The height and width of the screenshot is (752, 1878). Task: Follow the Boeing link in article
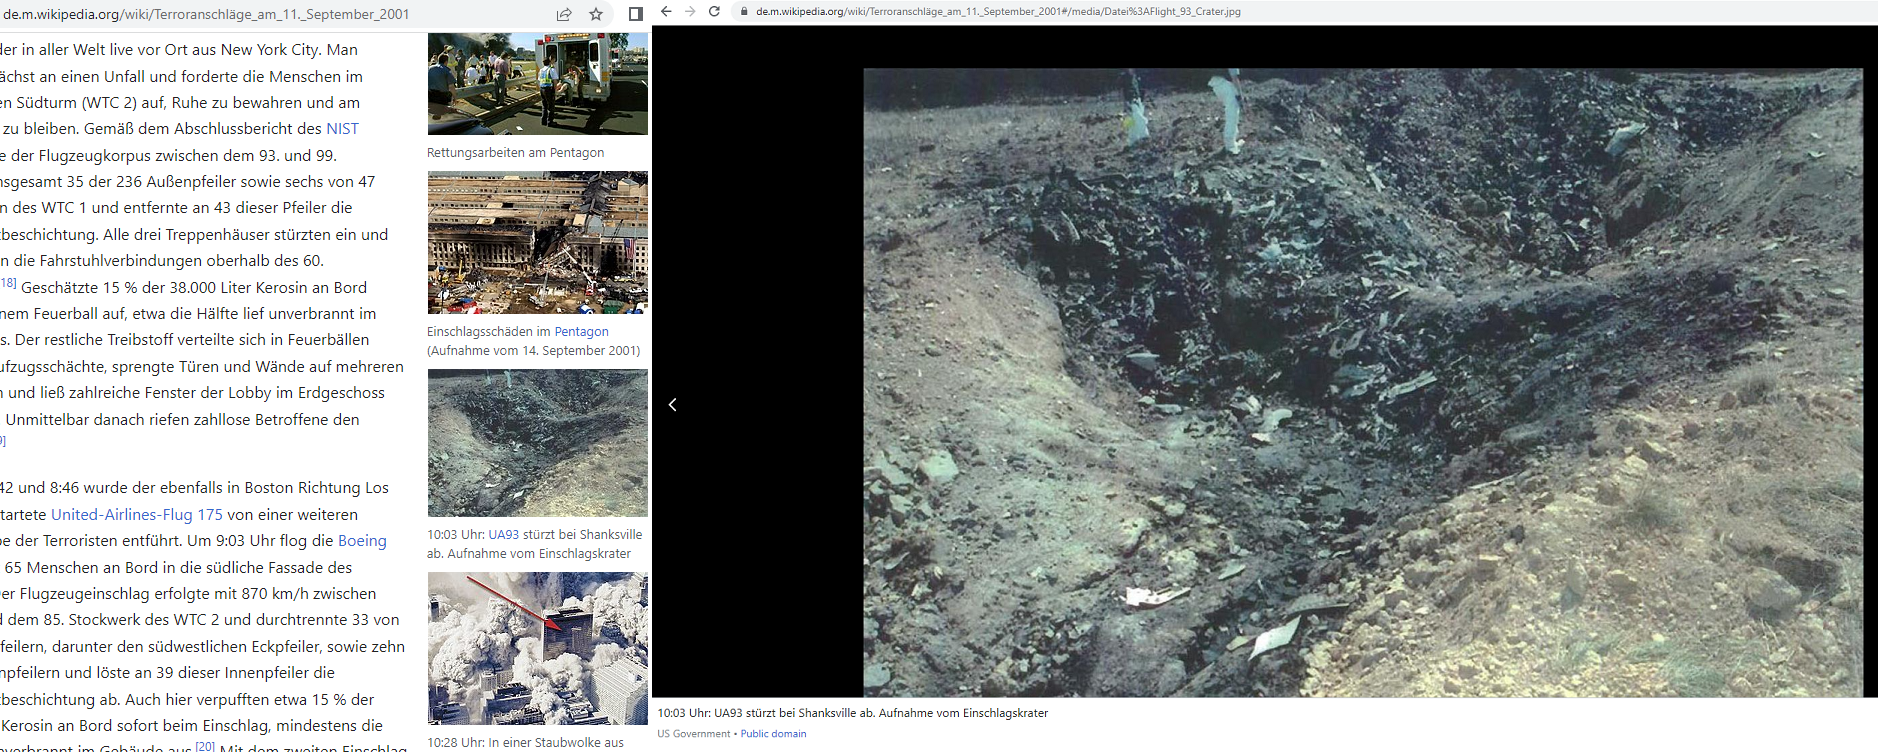coord(362,541)
